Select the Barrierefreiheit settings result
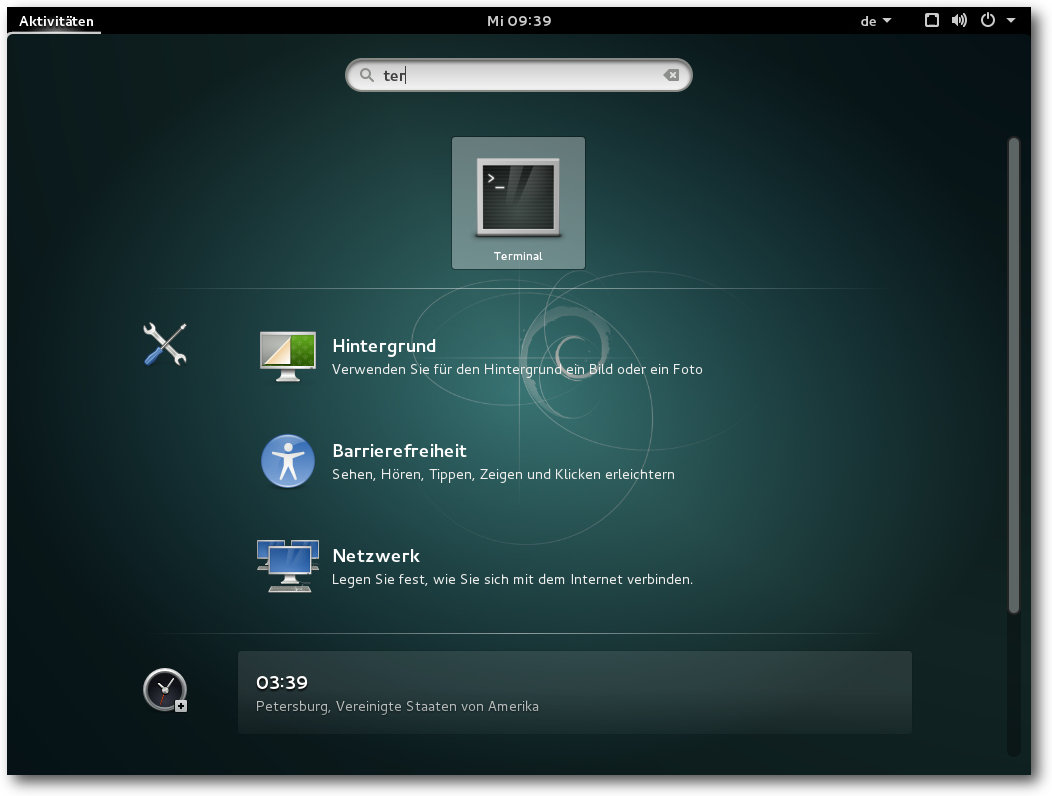The height and width of the screenshot is (796, 1052). pyautogui.click(x=574, y=461)
